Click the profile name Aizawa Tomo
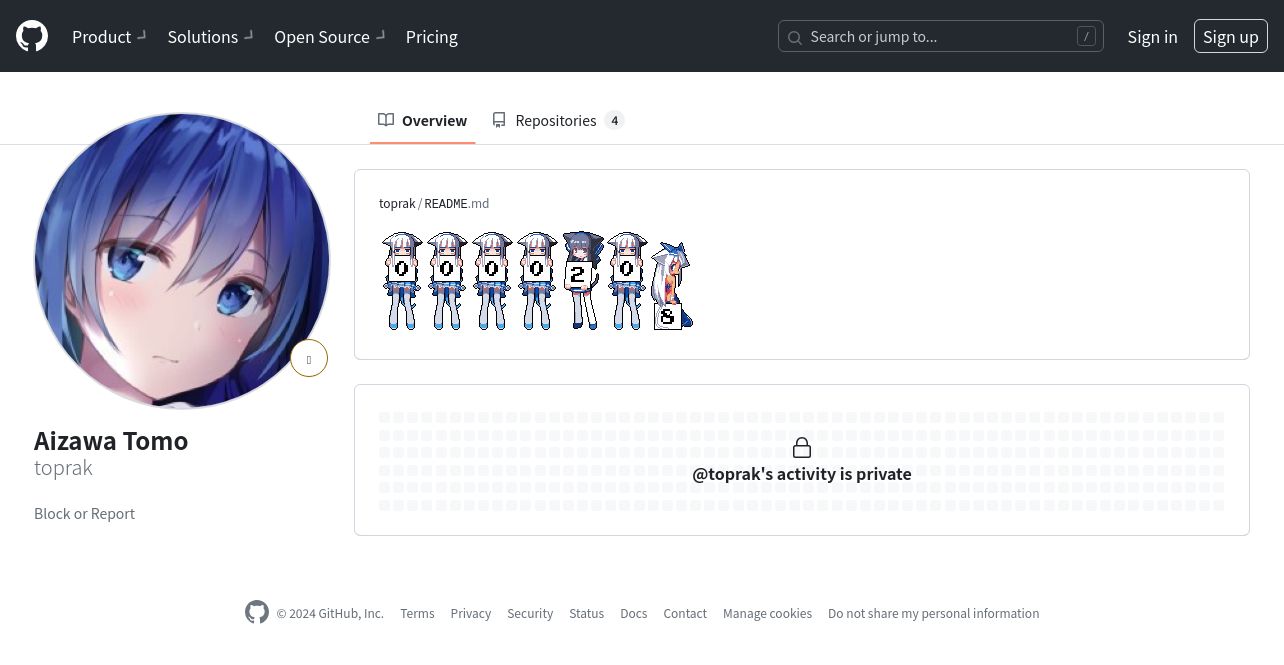Image resolution: width=1284 pixels, height=665 pixels. coord(111,440)
